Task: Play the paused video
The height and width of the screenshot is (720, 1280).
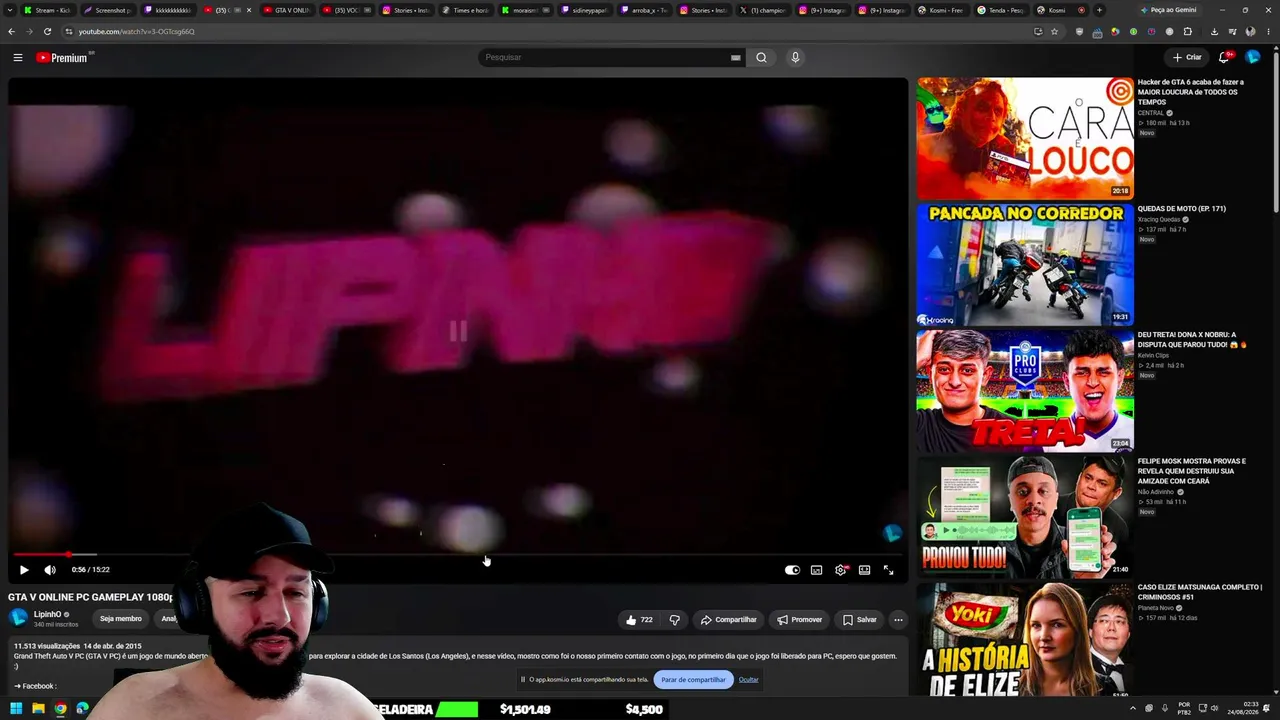Action: point(24,570)
